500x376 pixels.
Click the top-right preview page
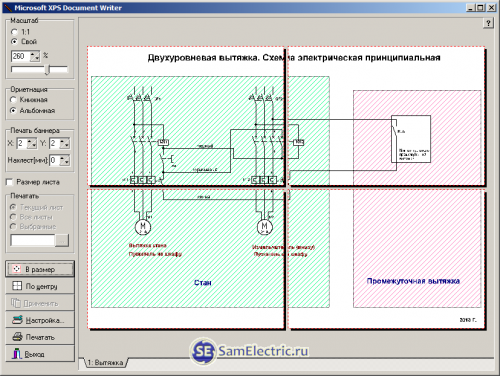pyautogui.click(x=386, y=116)
